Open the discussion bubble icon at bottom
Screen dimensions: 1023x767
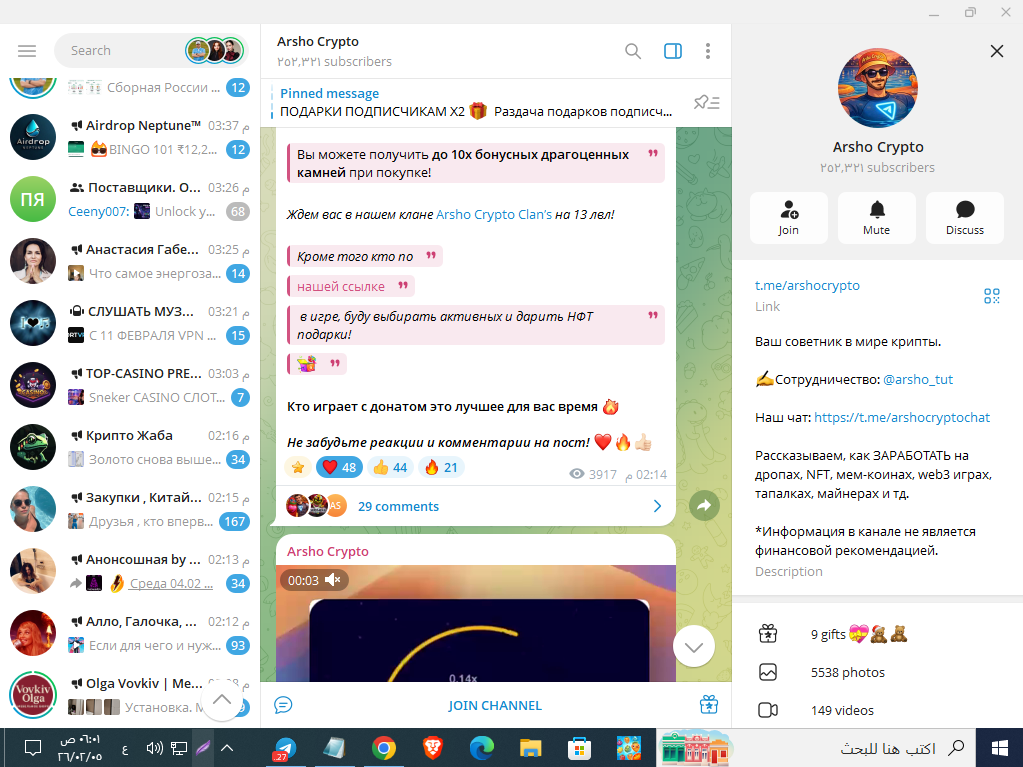click(283, 705)
